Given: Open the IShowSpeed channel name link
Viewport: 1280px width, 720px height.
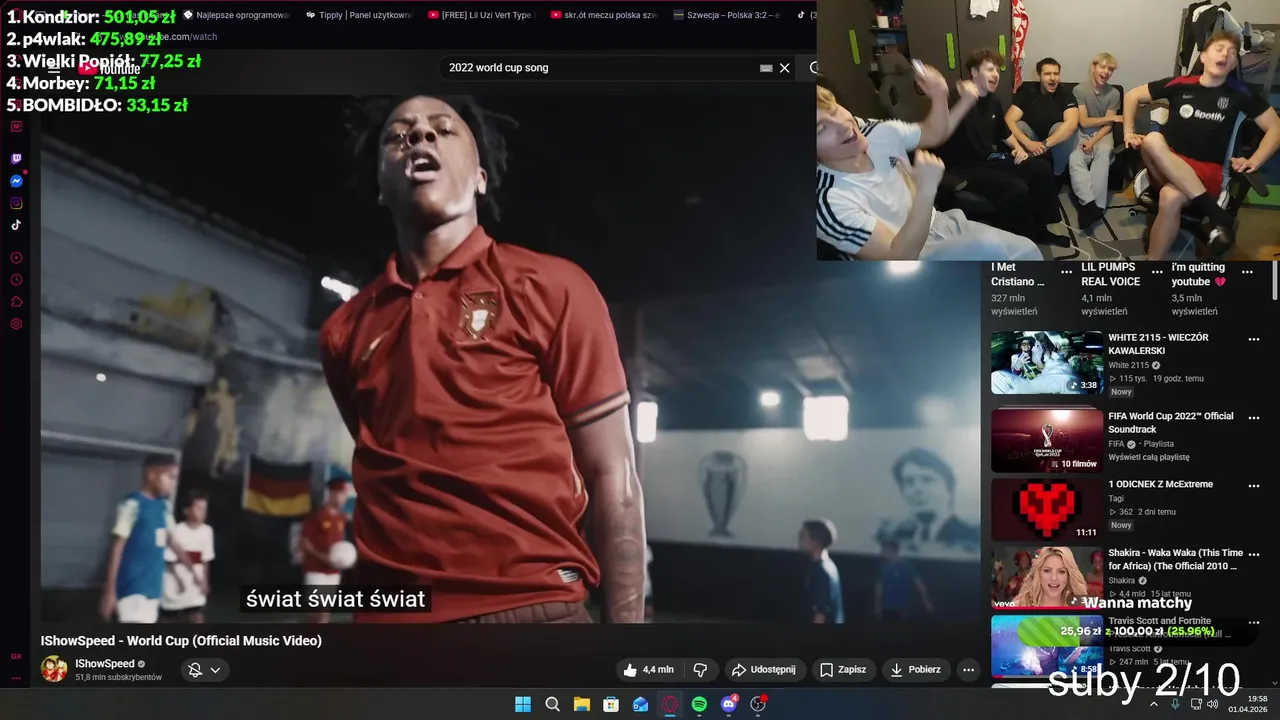Looking at the screenshot, I should point(105,664).
